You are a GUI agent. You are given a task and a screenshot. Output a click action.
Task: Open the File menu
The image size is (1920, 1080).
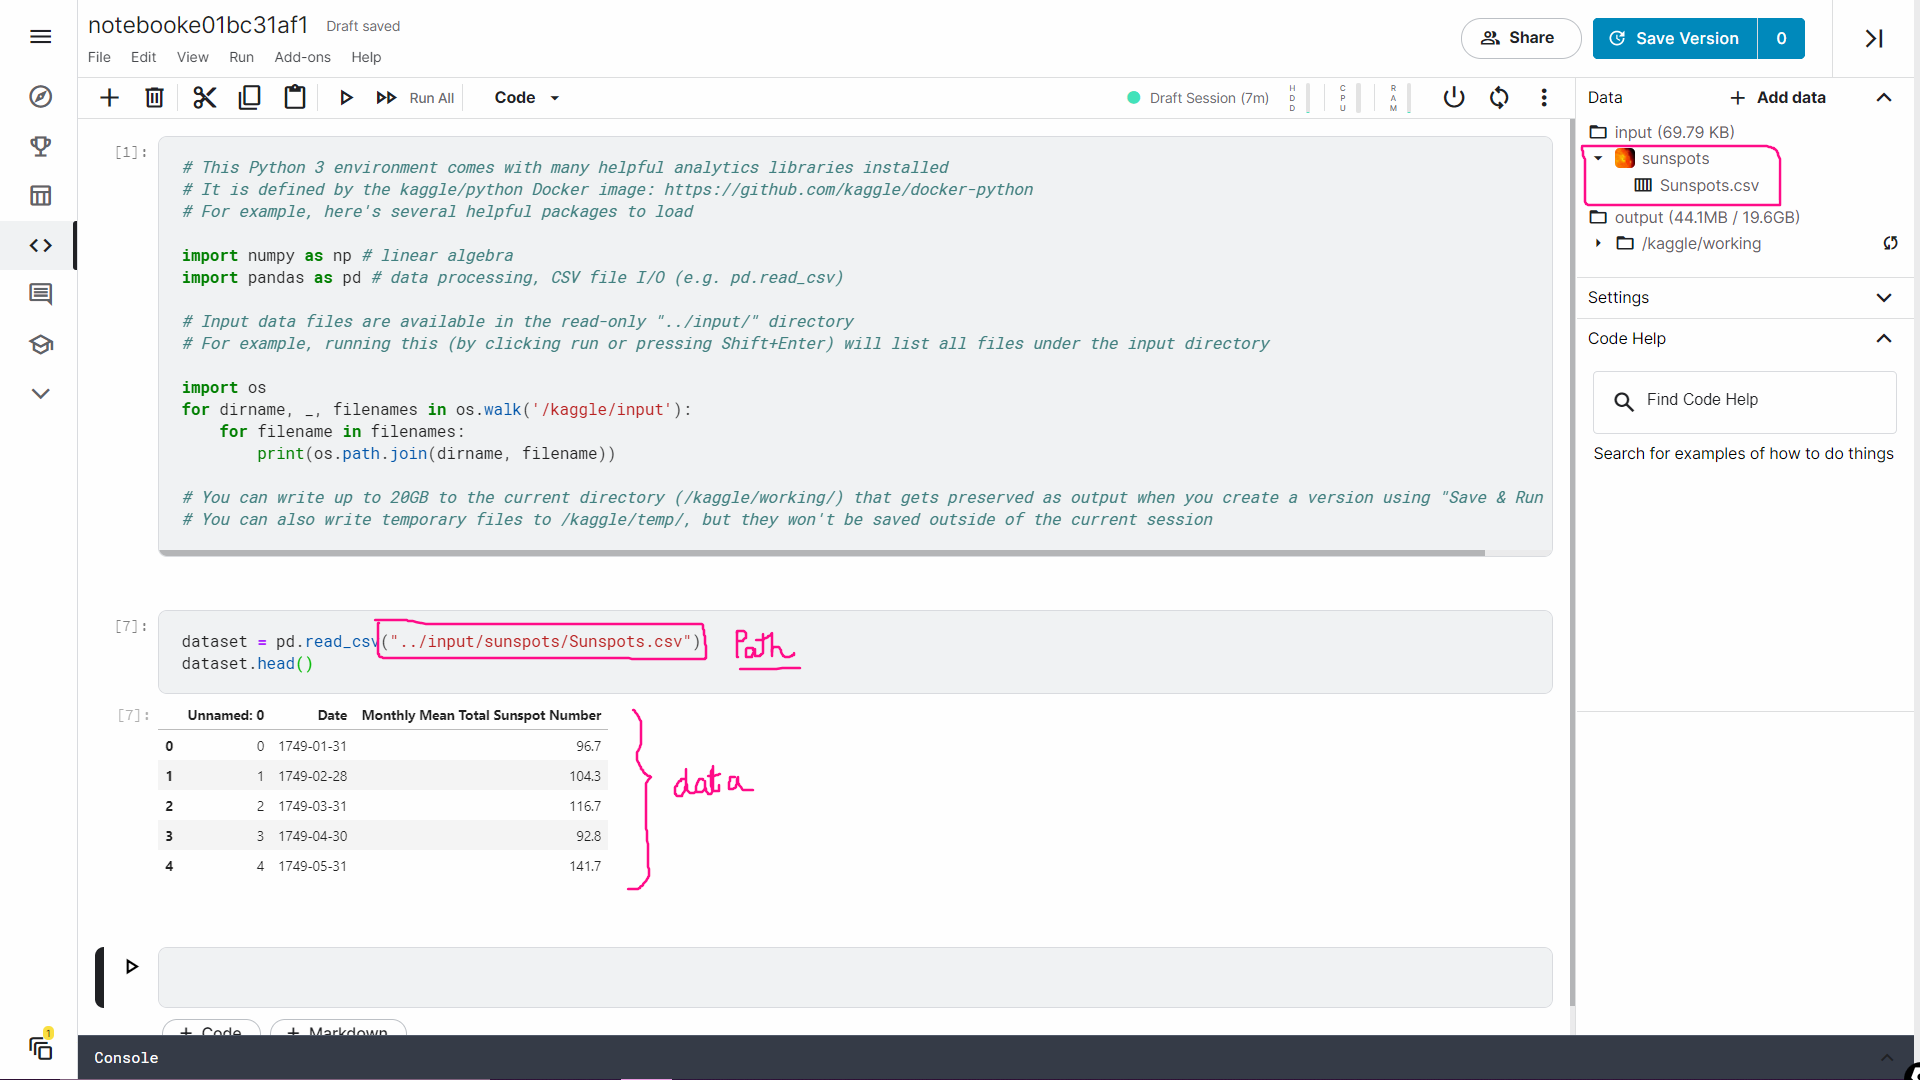tap(99, 57)
